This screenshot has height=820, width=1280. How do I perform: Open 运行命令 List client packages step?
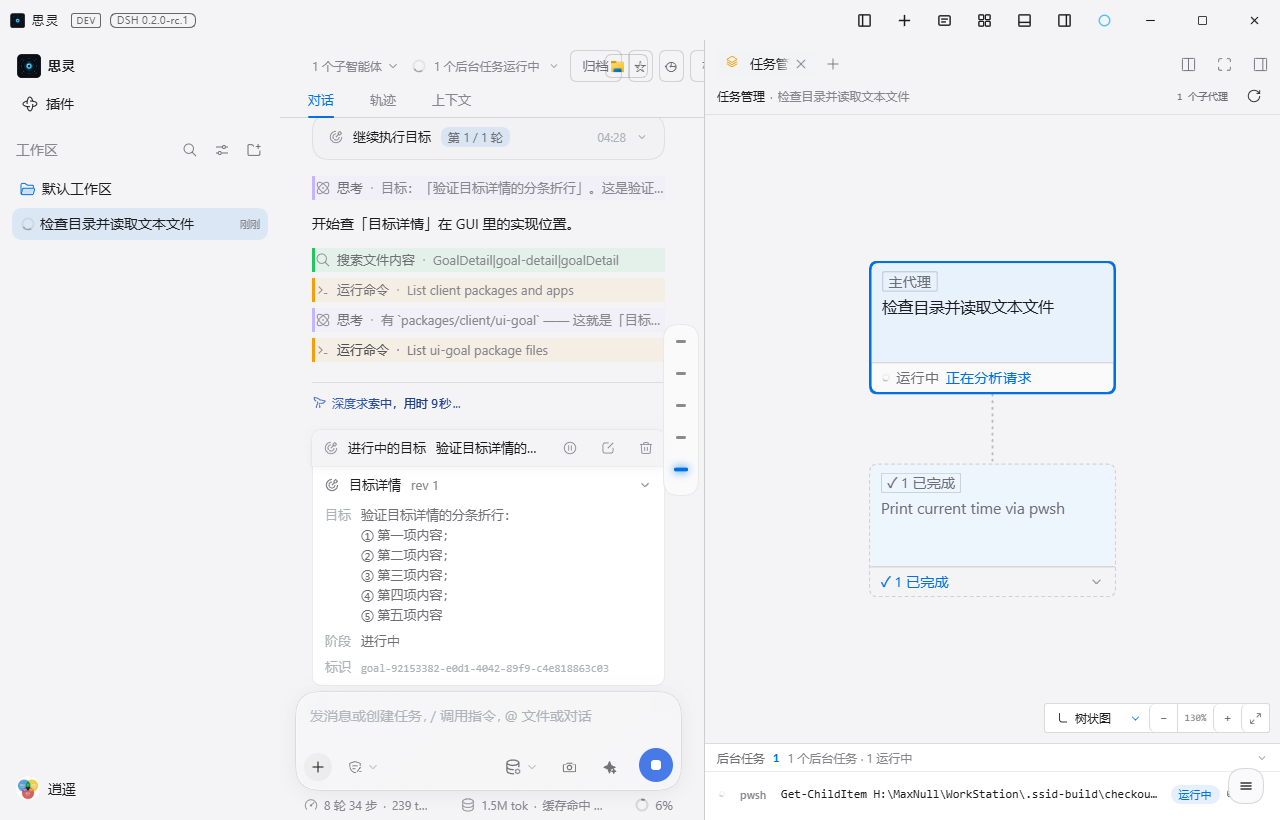pyautogui.click(x=488, y=290)
